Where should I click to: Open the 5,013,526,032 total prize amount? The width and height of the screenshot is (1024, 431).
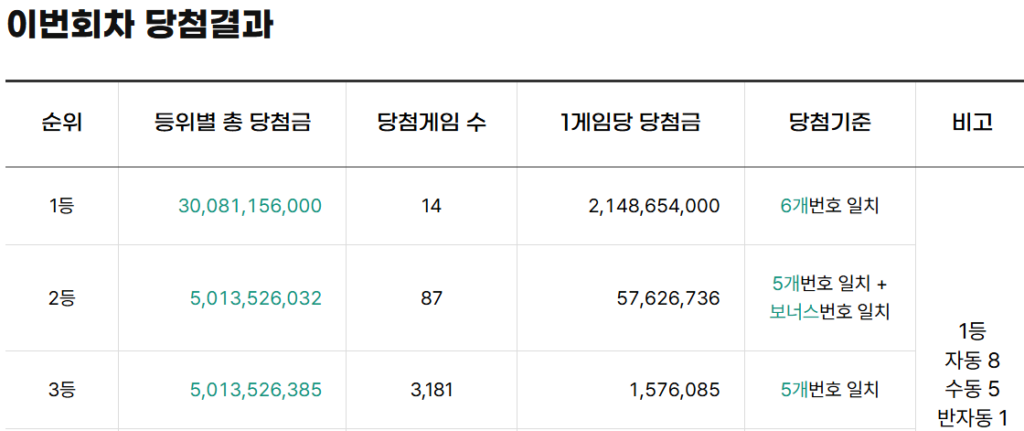point(256,298)
